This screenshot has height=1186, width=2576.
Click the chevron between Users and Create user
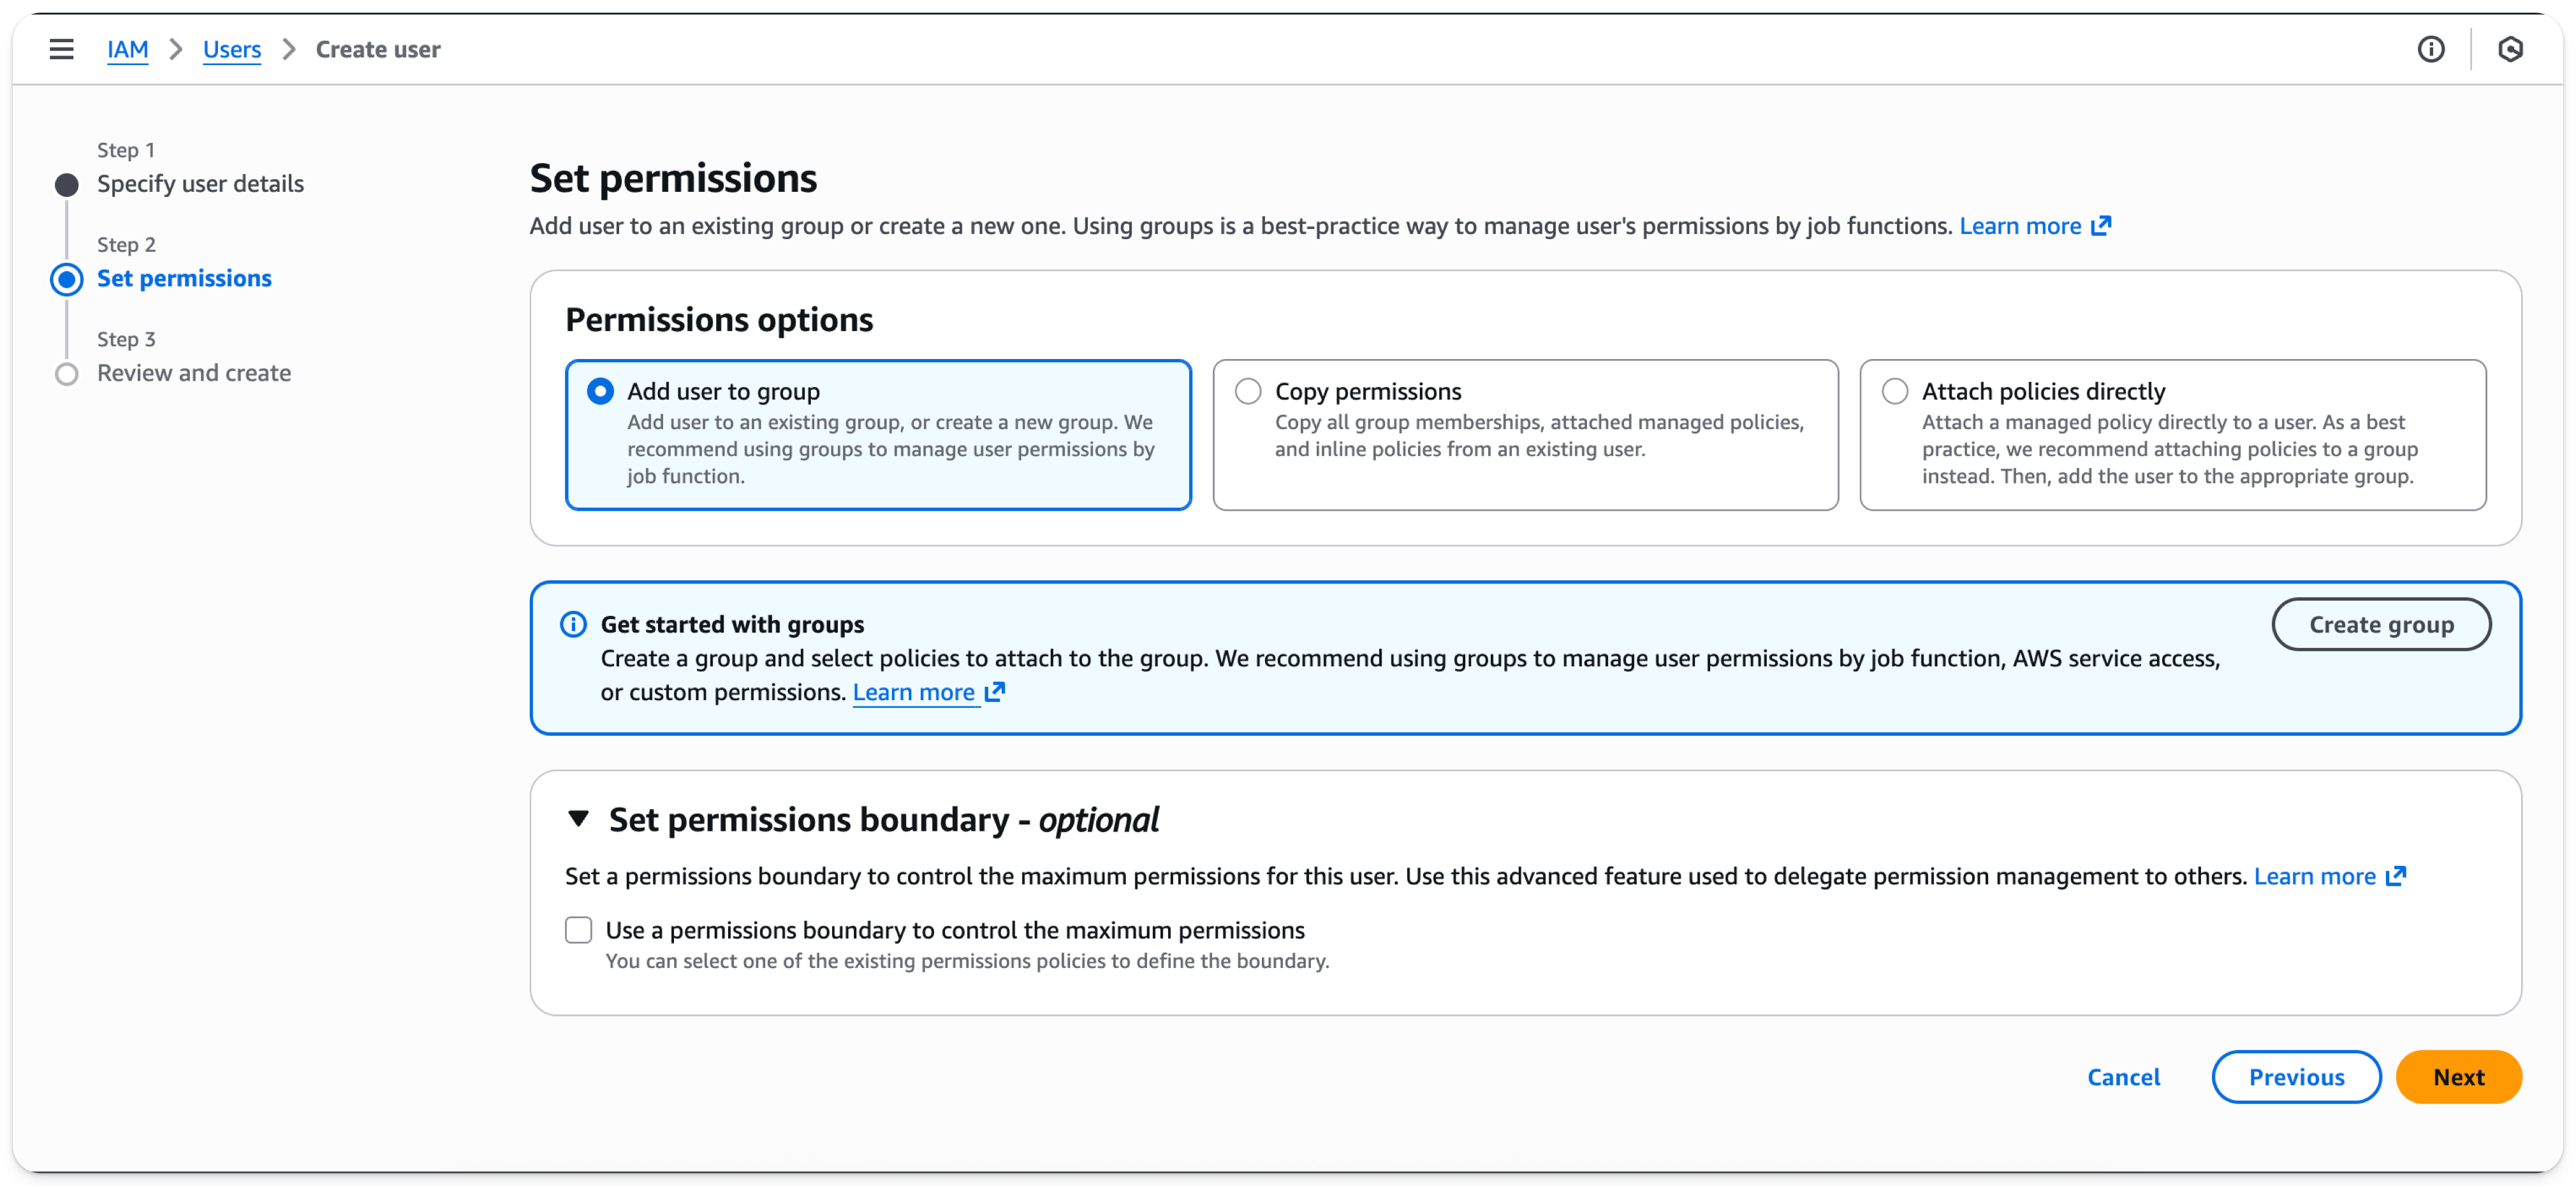pos(289,49)
